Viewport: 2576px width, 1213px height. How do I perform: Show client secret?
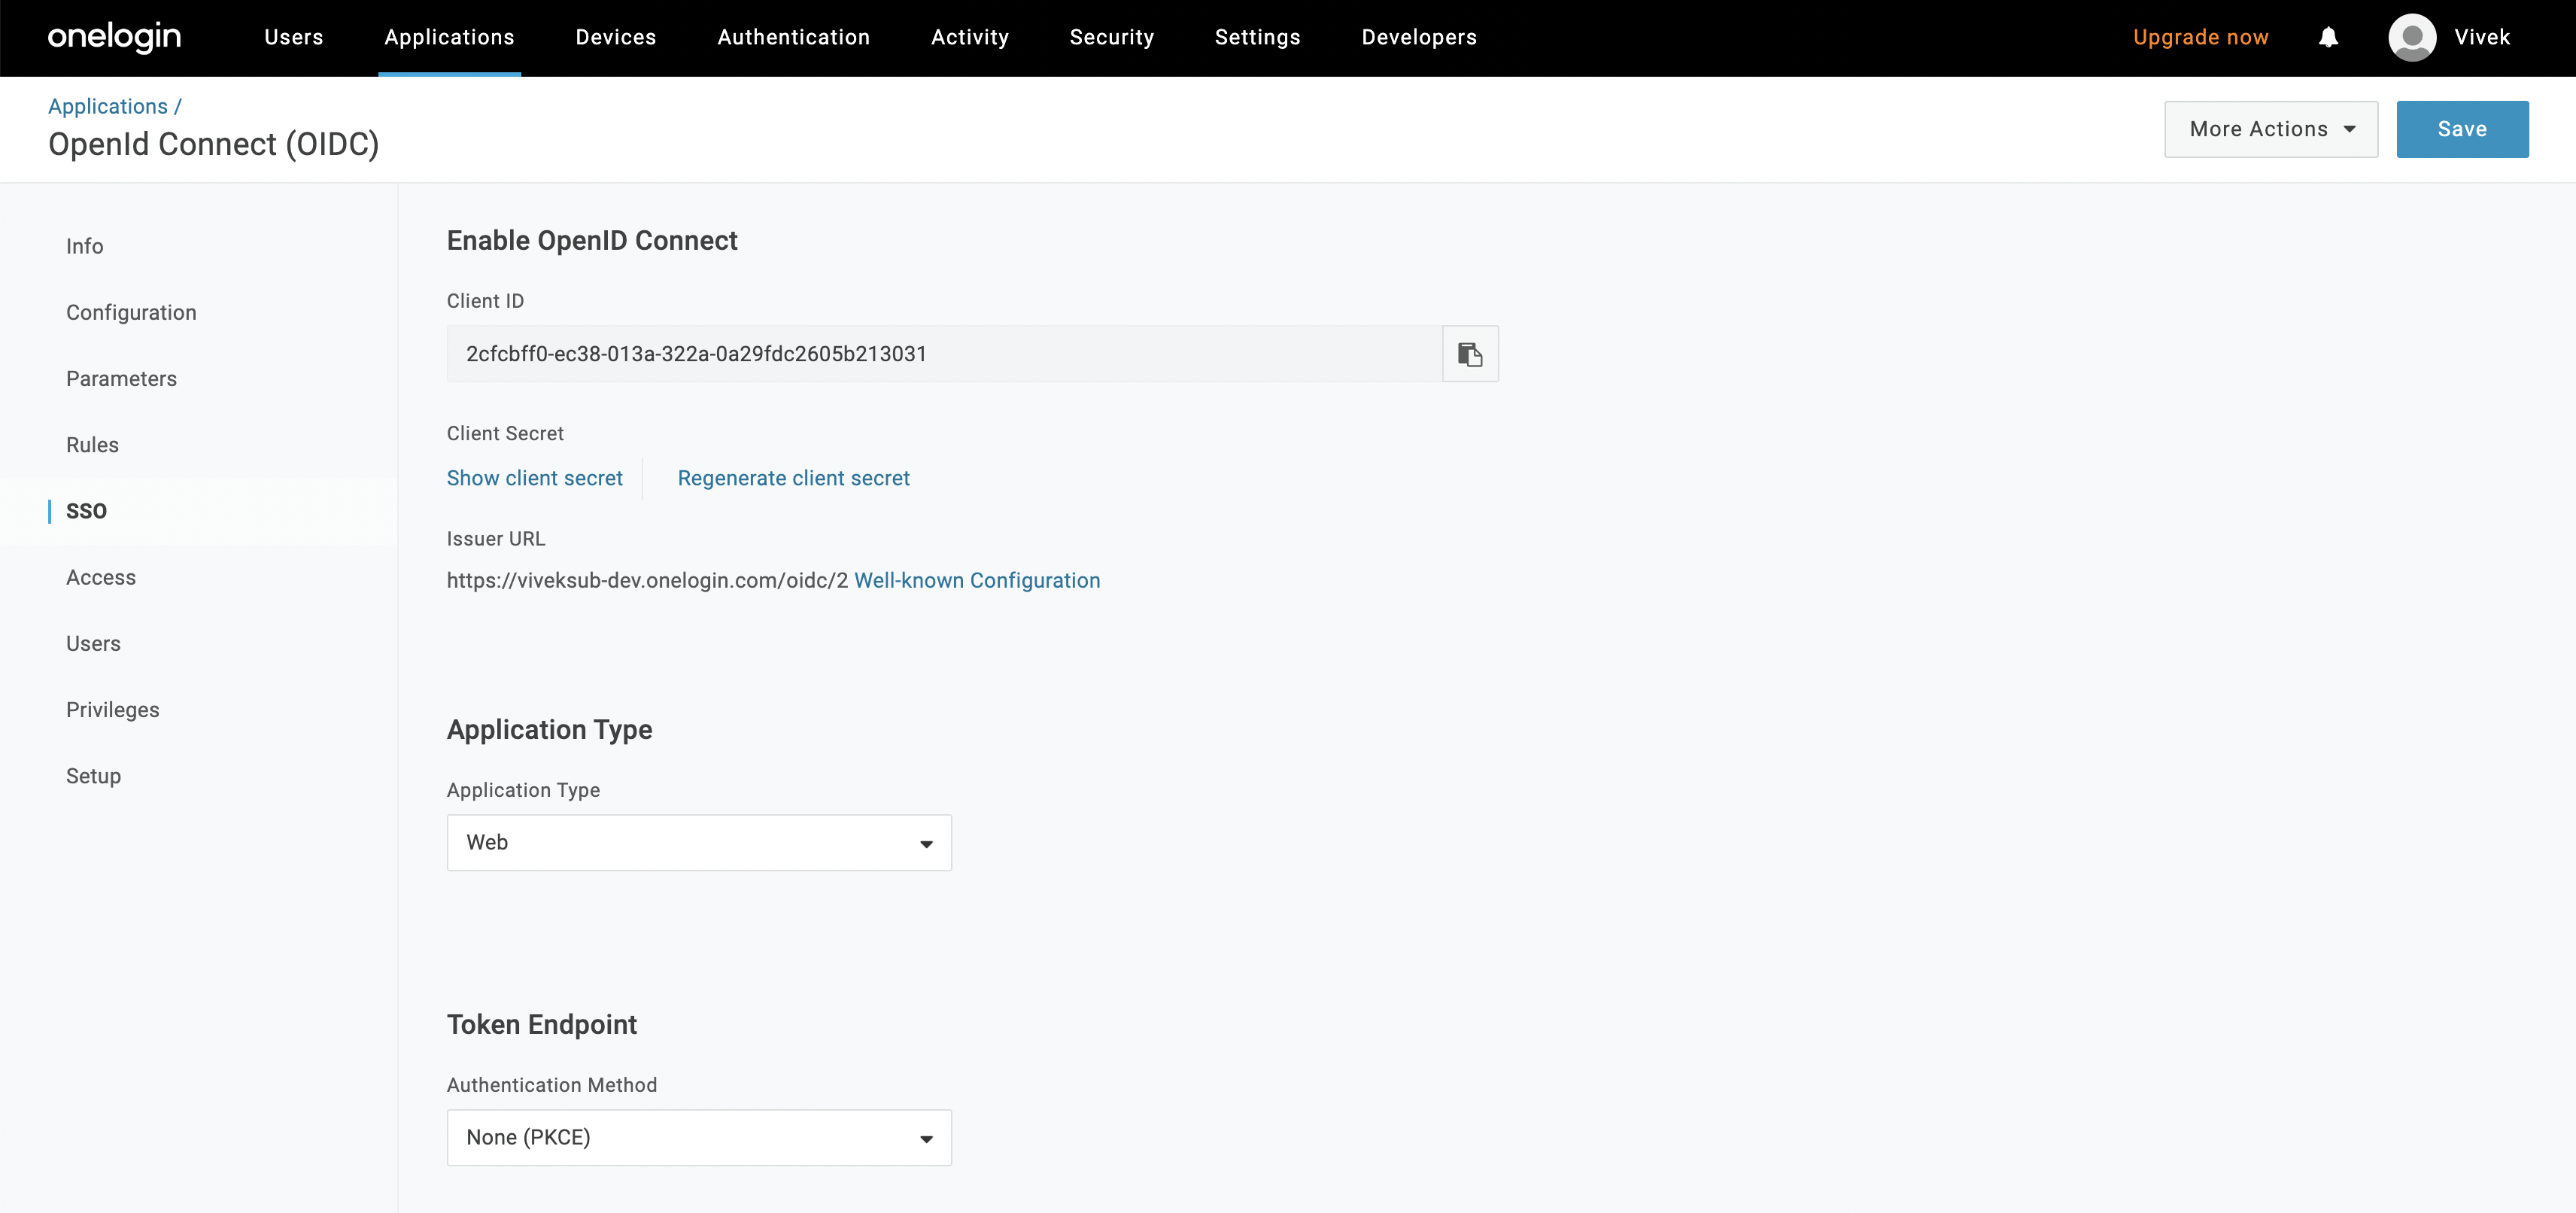pos(535,478)
